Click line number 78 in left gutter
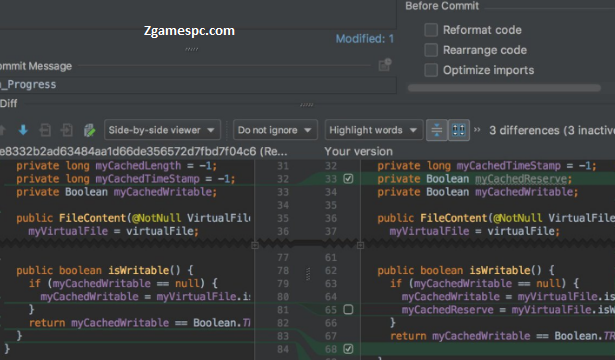Screen dimensions: 615x360 pos(283,271)
